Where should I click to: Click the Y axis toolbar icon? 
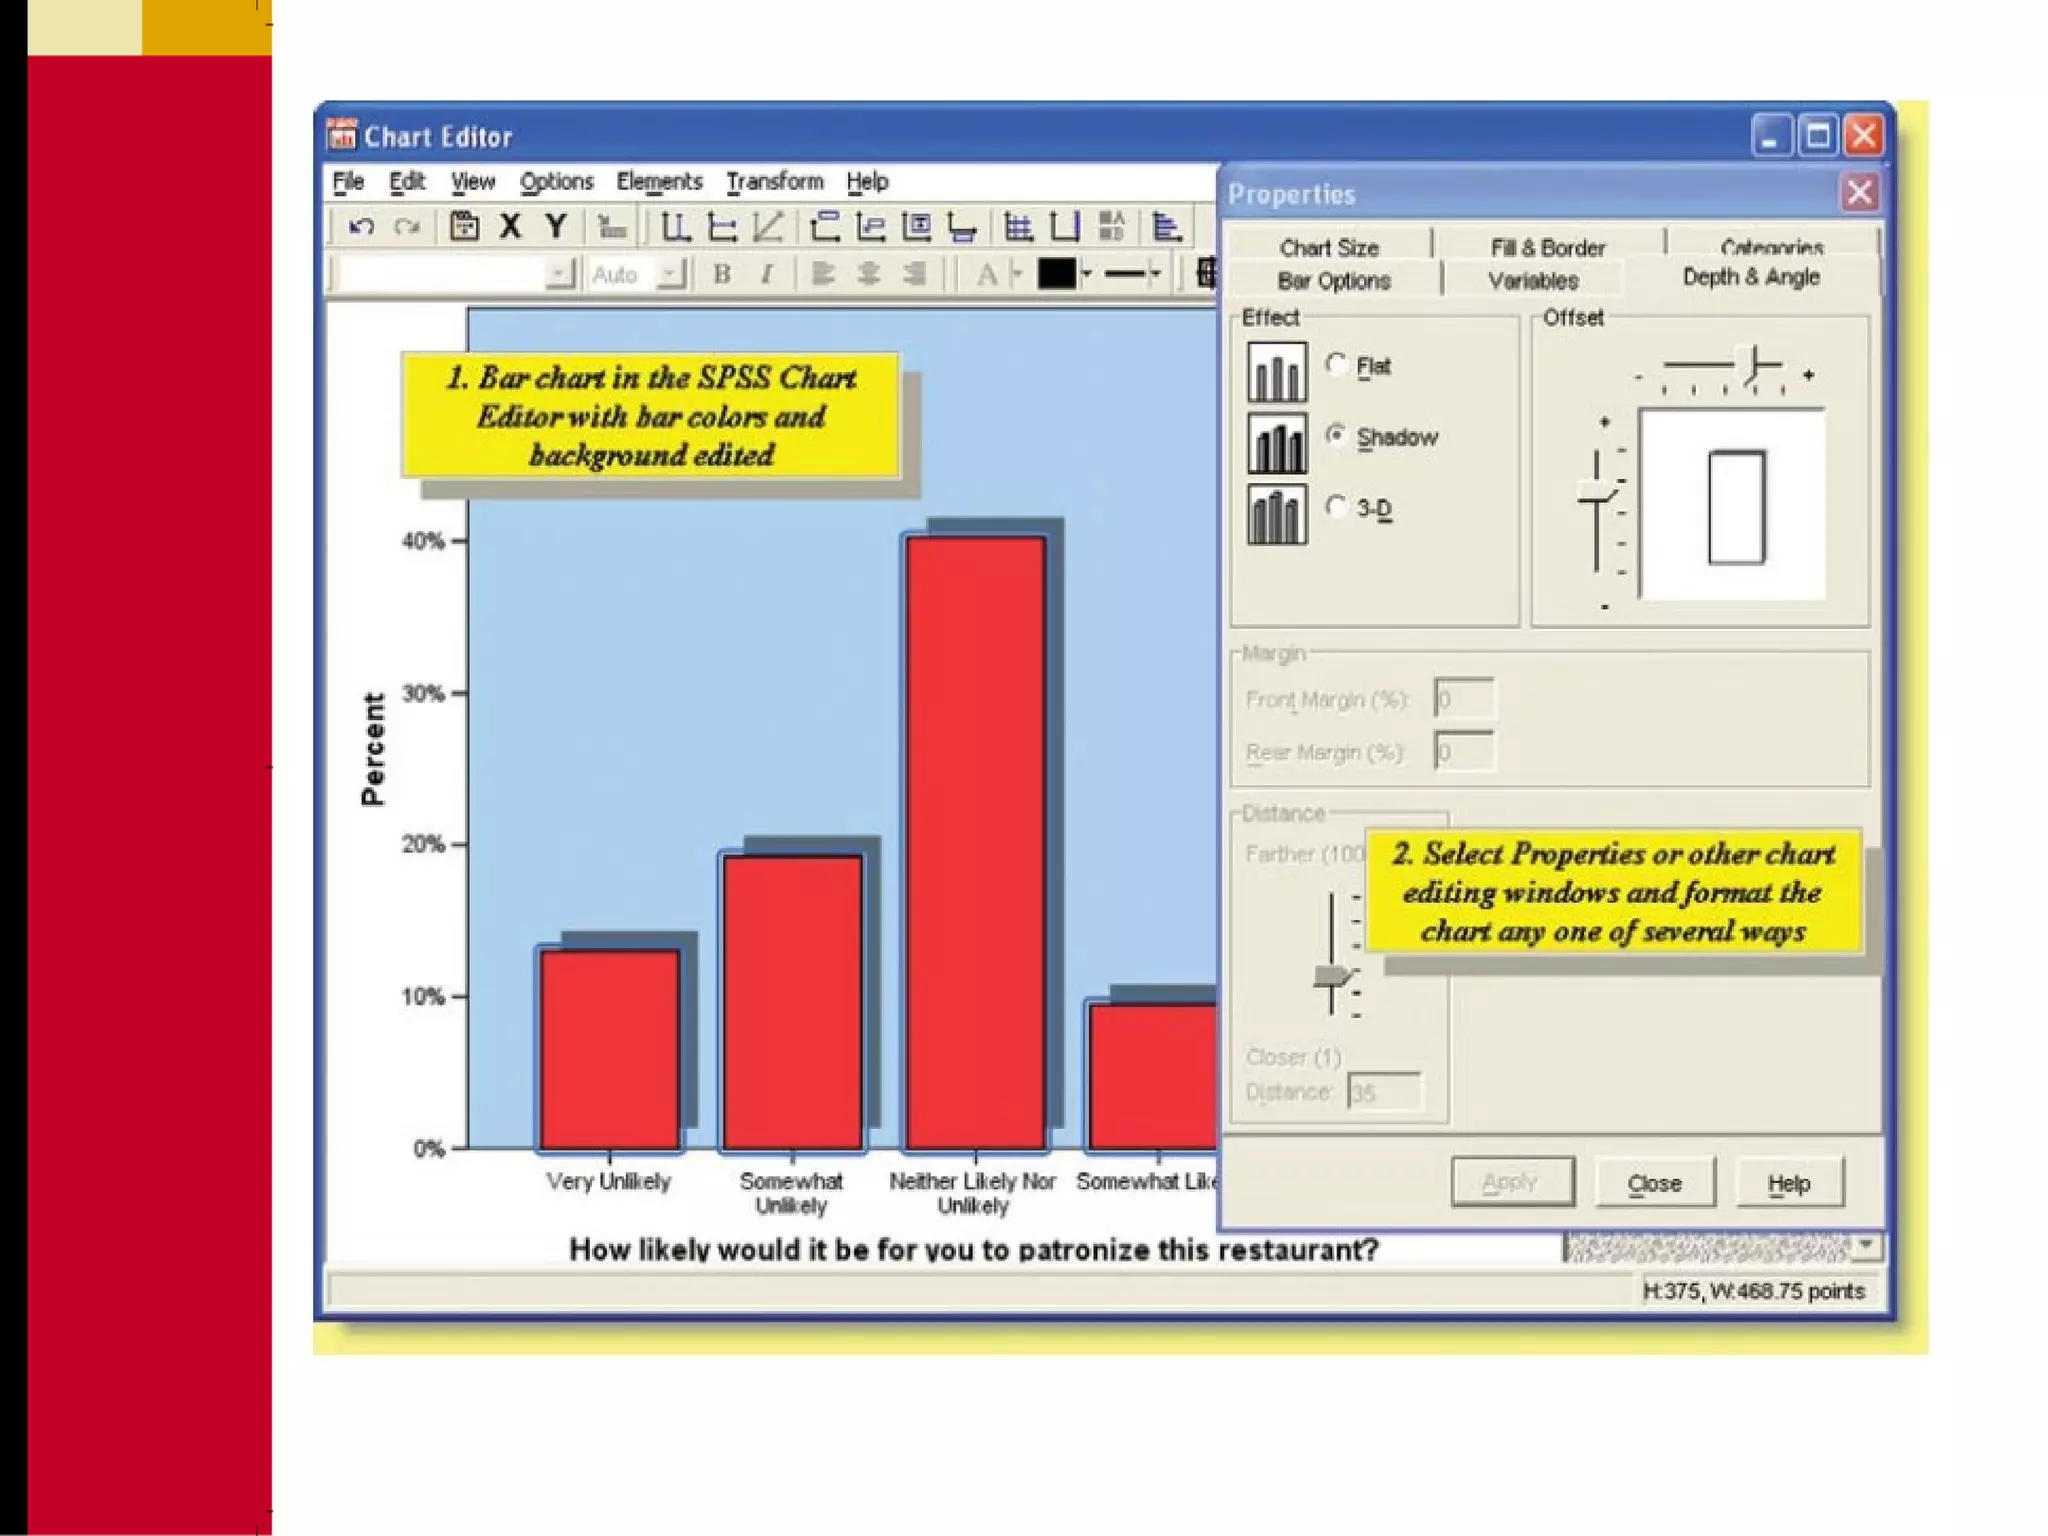556,227
